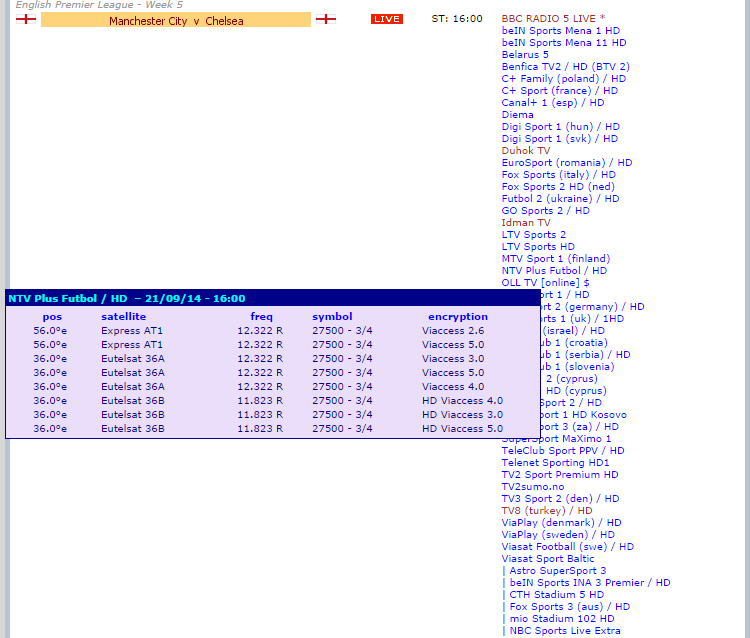
Task: Click the red LIVE badge
Action: pos(386,19)
